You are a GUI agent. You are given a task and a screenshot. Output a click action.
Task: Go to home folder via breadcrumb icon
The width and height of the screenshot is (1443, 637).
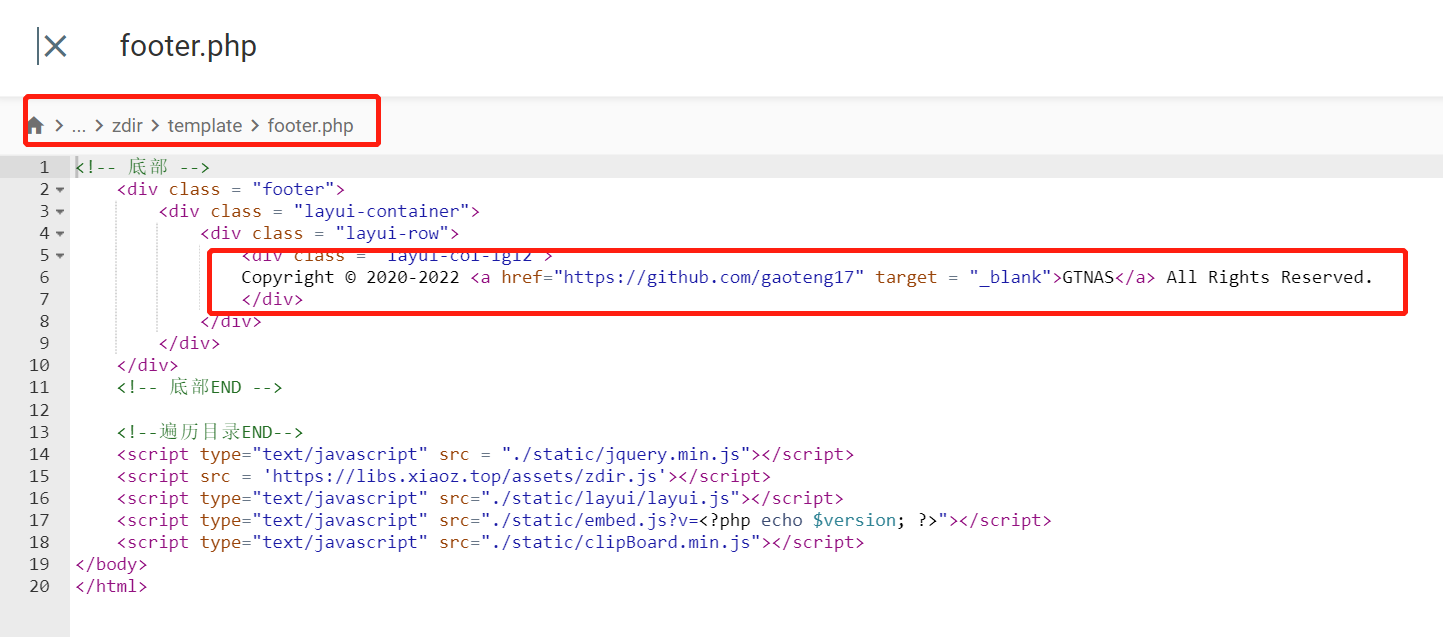tap(35, 126)
